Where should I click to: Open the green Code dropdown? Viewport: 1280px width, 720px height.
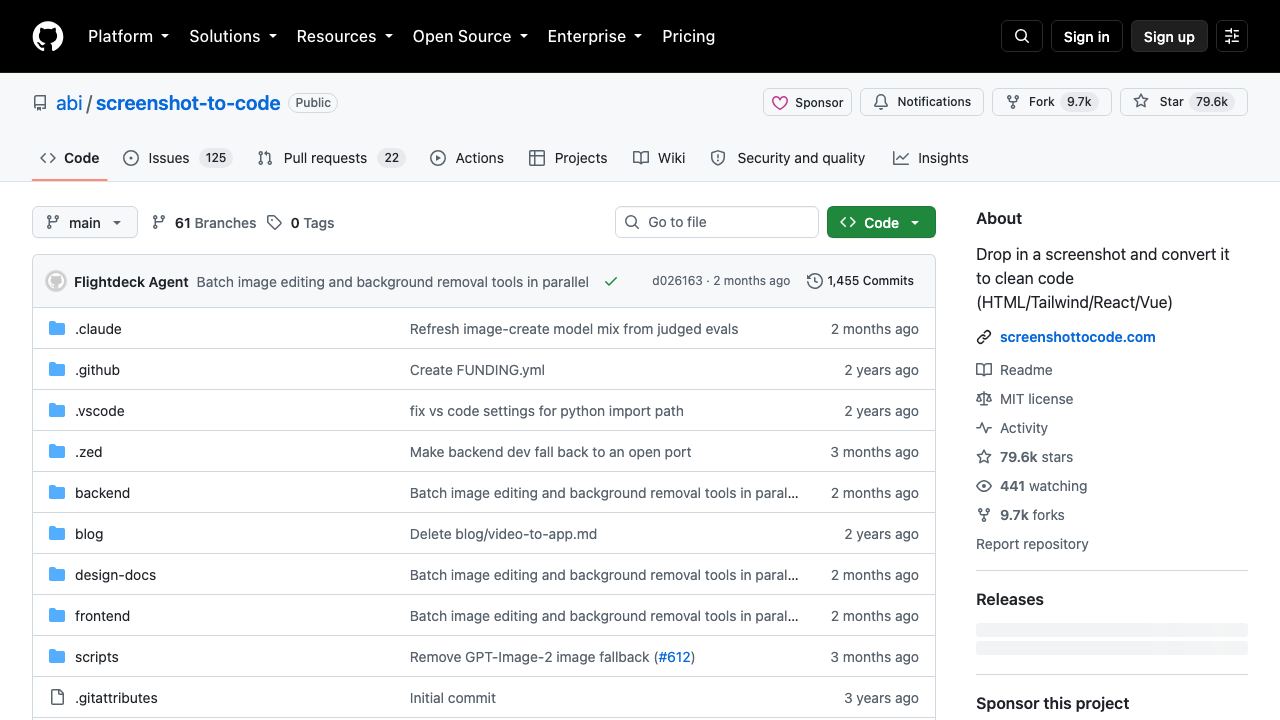[x=881, y=222]
